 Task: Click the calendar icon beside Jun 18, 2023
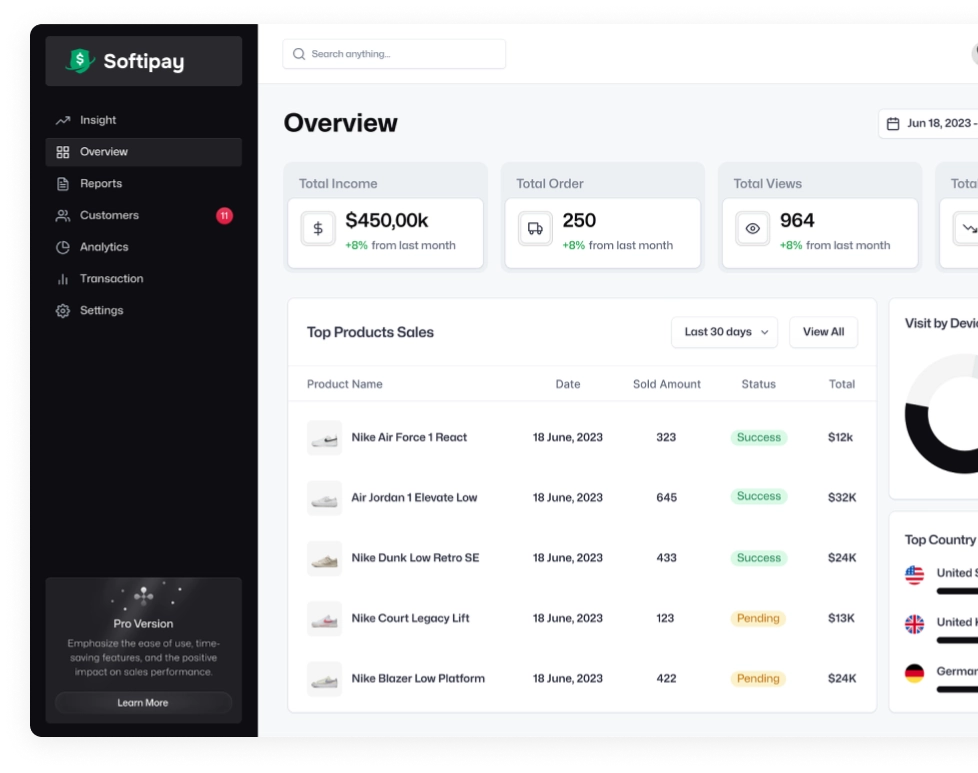[893, 124]
